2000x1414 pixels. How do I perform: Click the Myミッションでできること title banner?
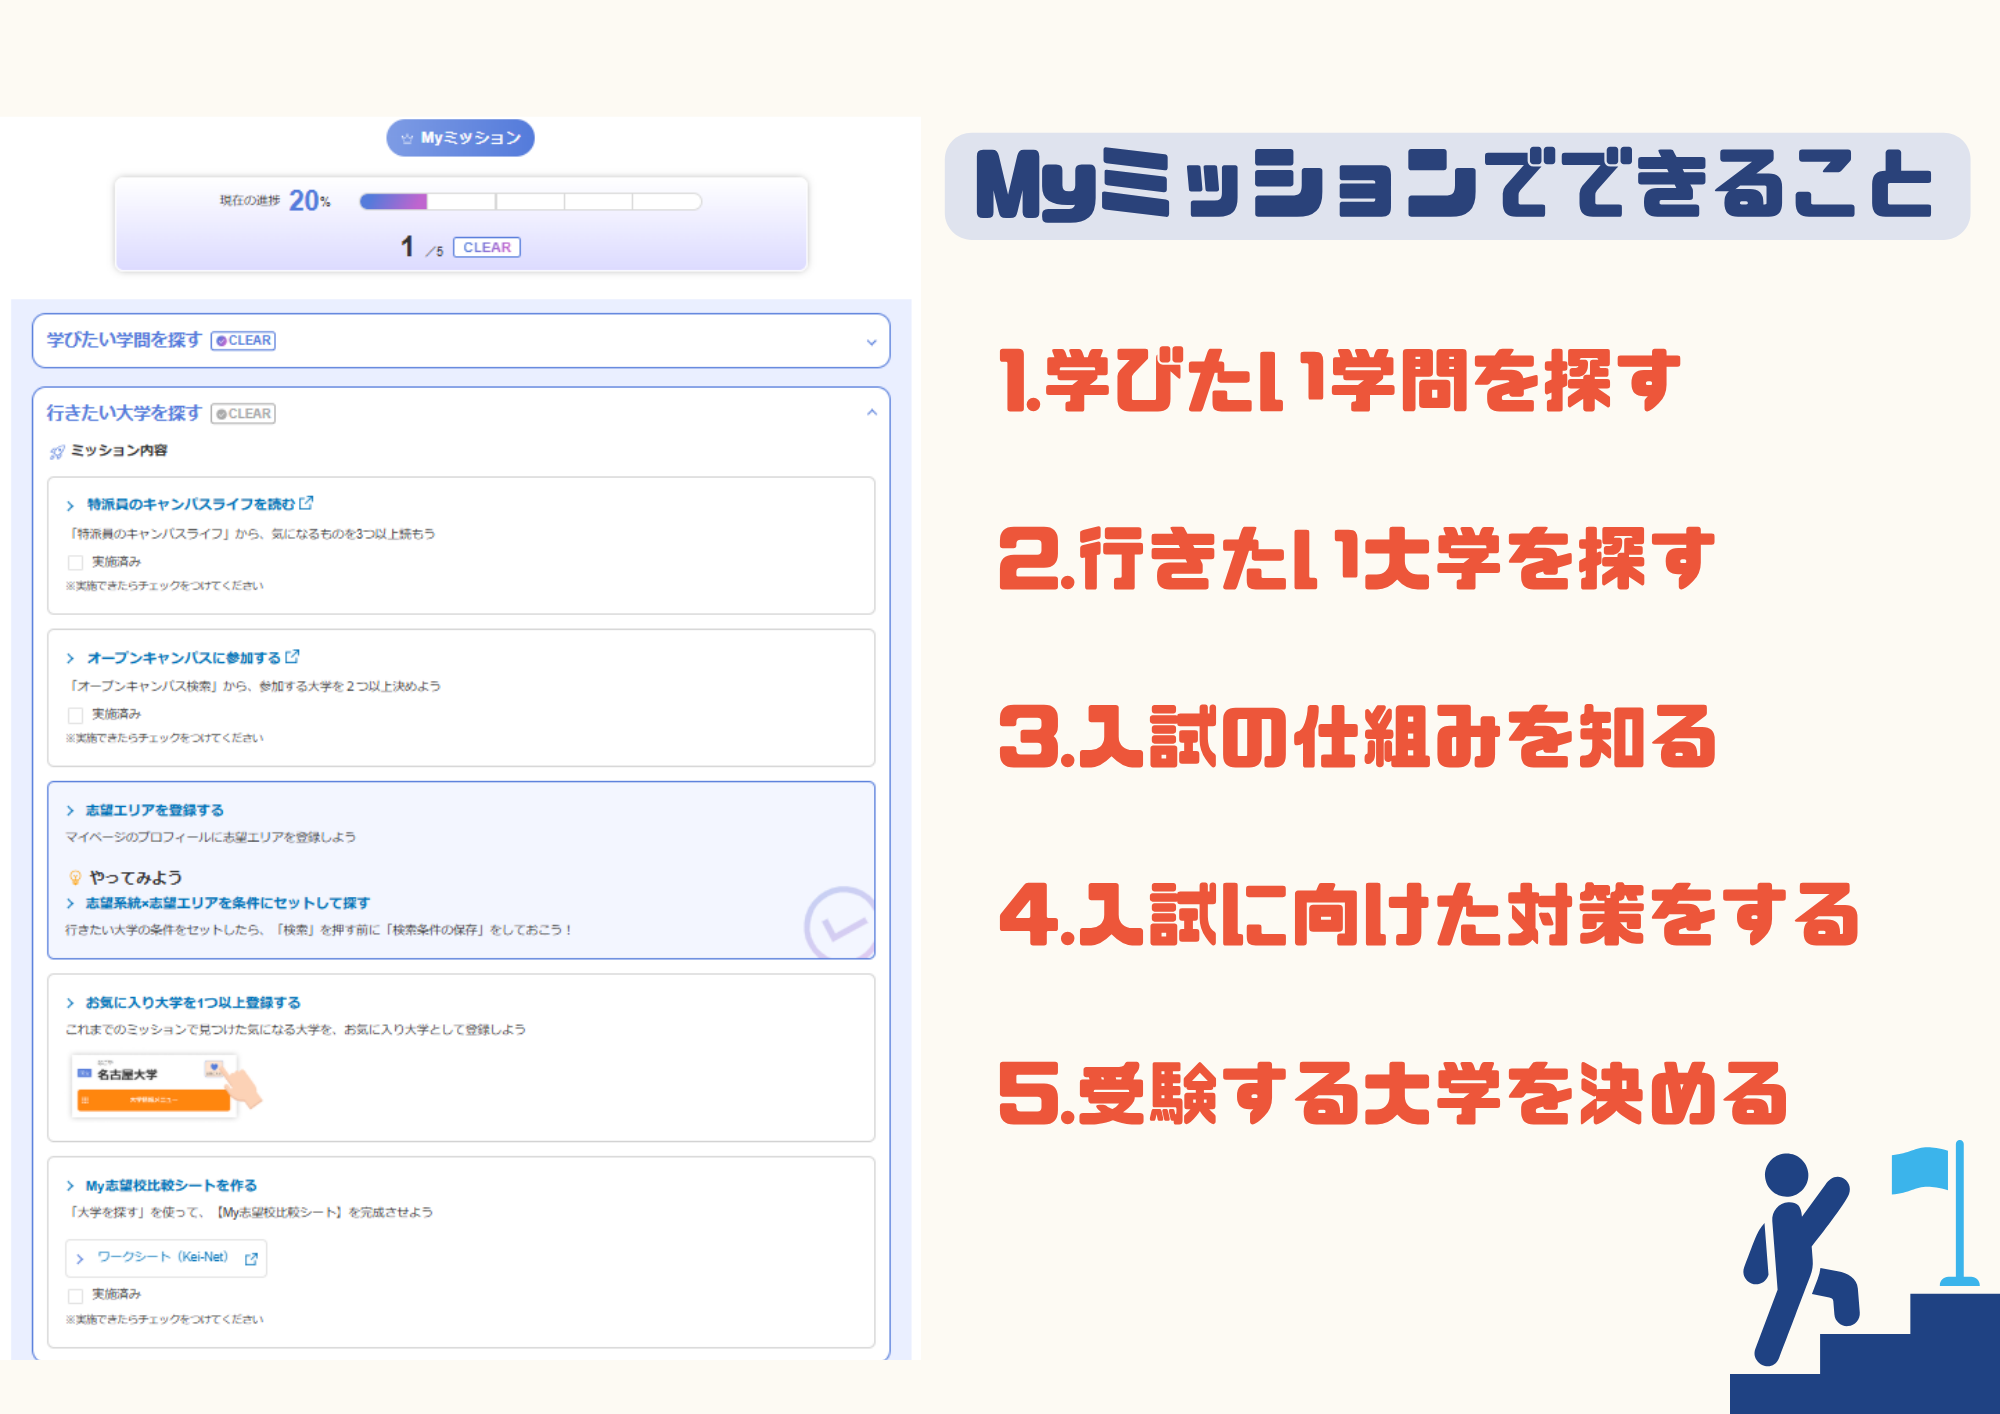(x=1457, y=186)
